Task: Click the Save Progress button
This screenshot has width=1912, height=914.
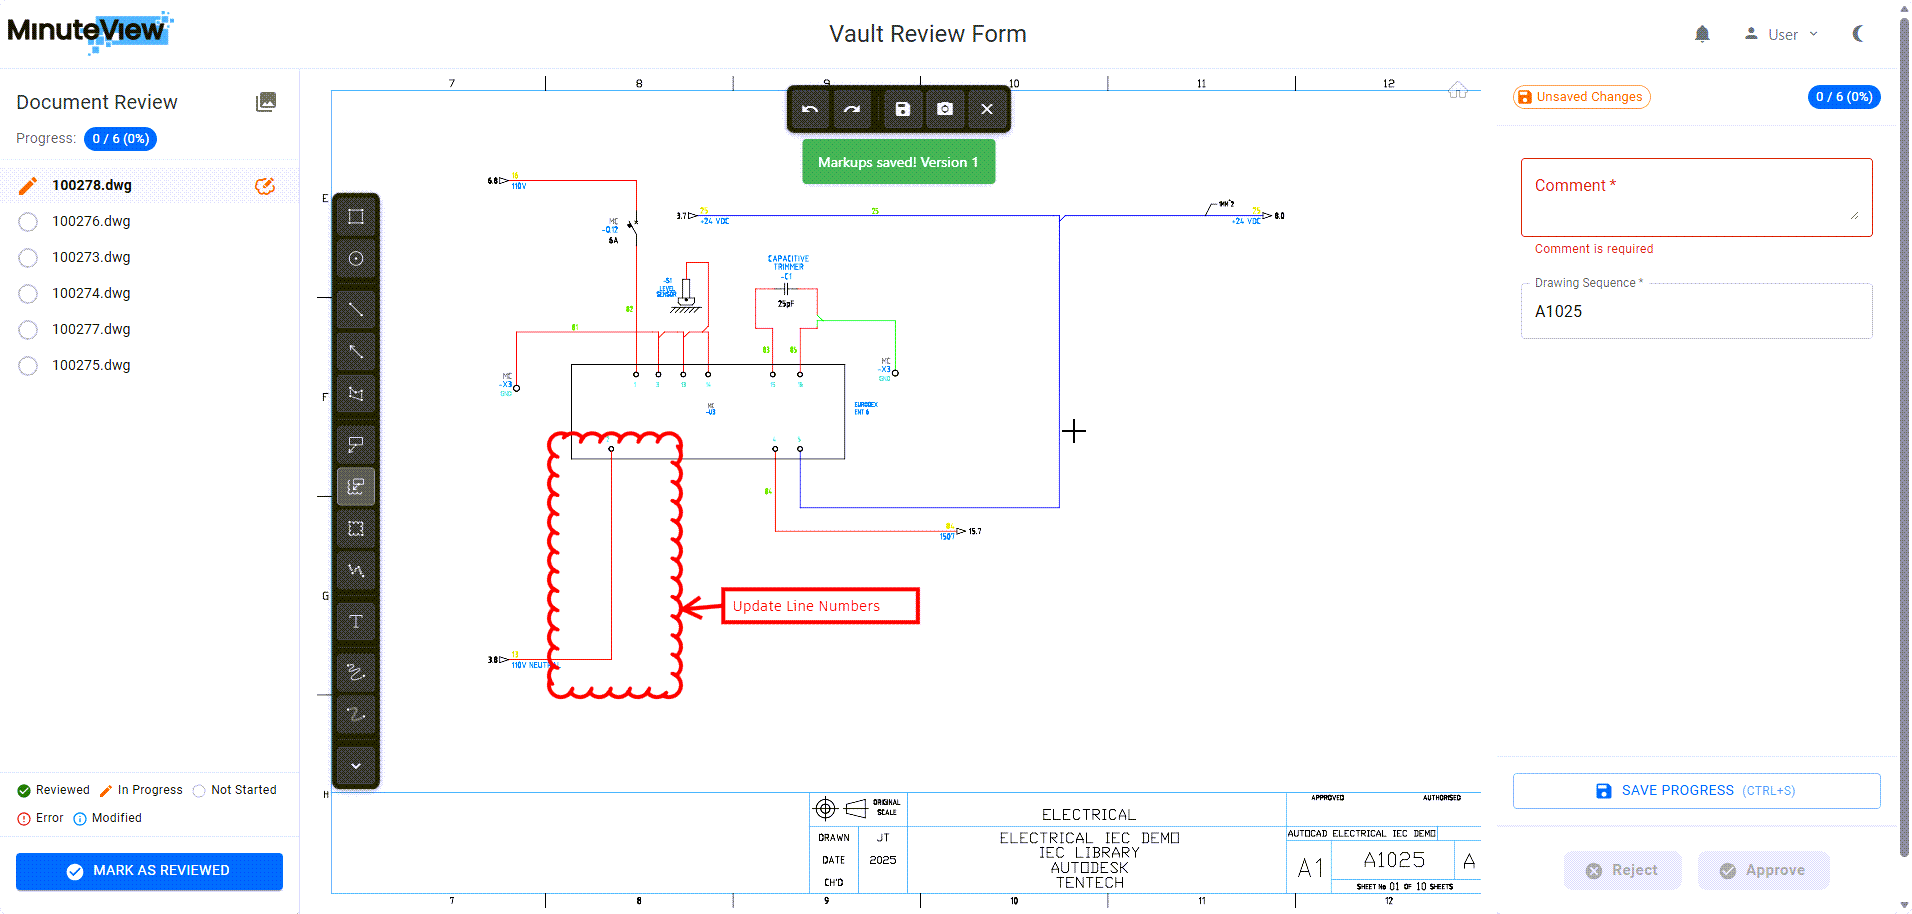Action: (x=1696, y=791)
